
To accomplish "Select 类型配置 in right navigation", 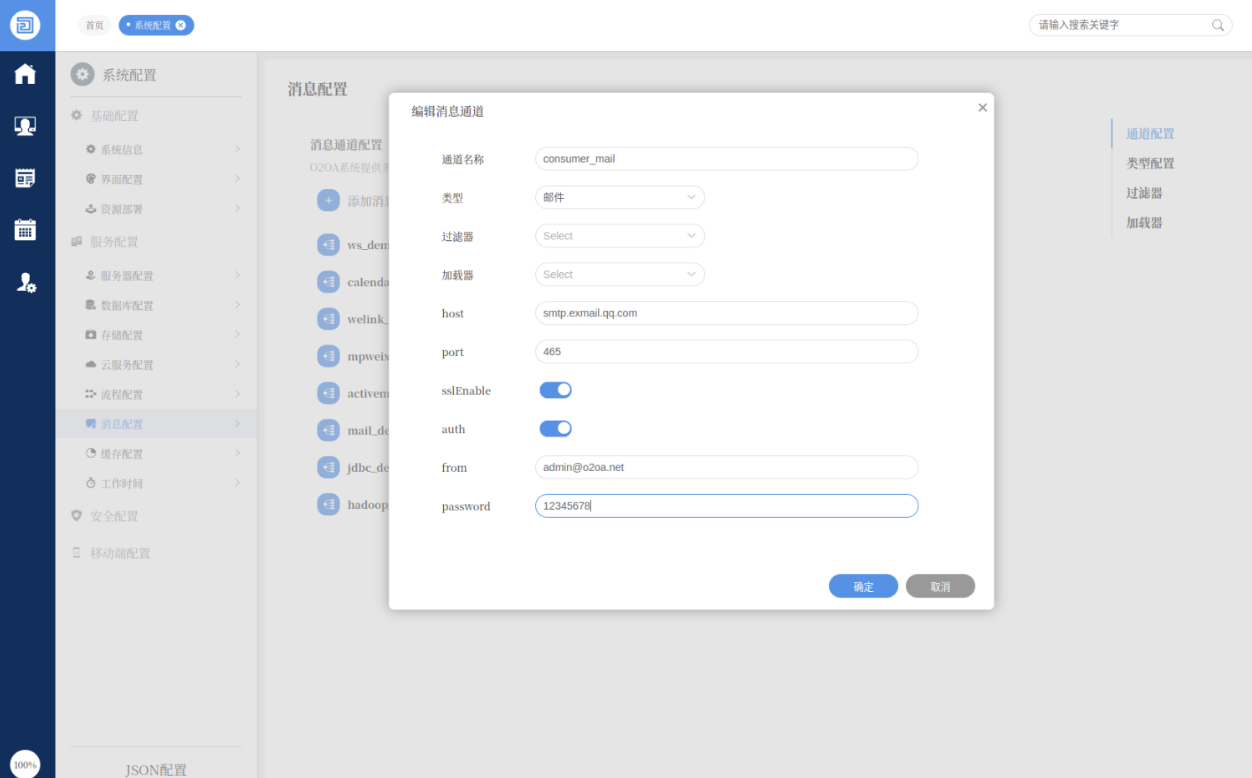I will pyautogui.click(x=1150, y=163).
